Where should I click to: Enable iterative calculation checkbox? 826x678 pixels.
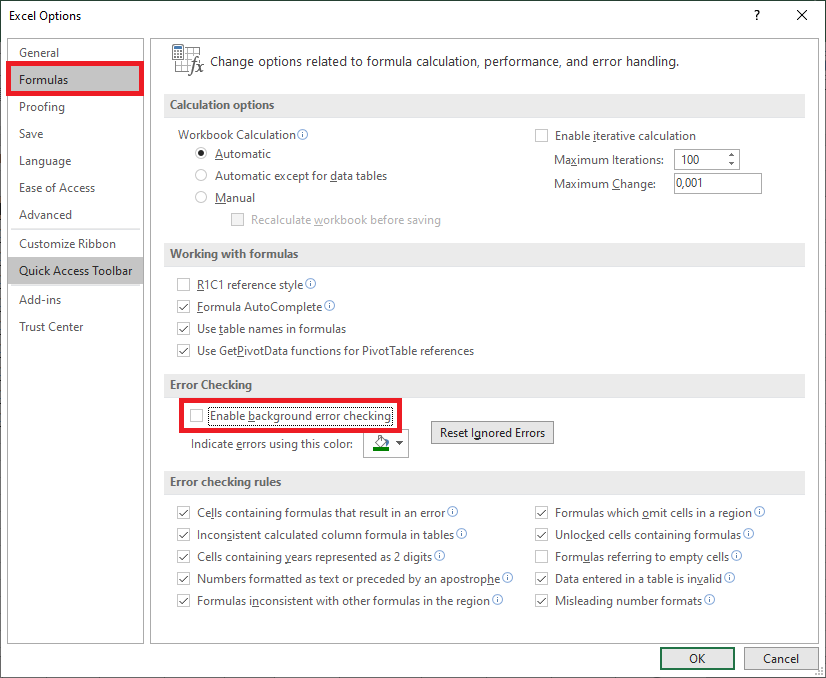(x=542, y=135)
